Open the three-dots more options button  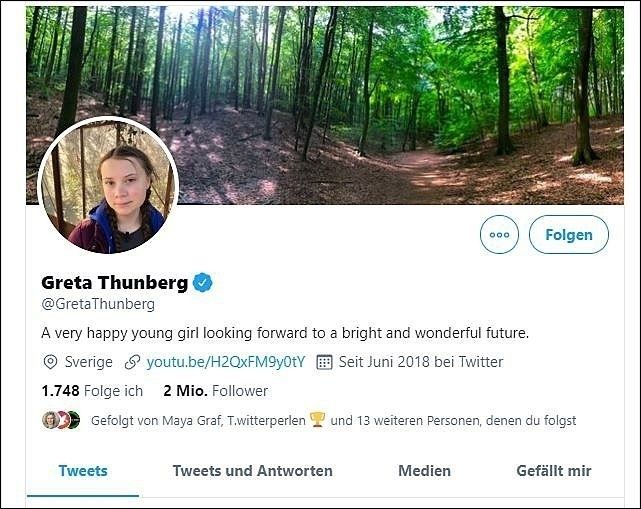pyautogui.click(x=499, y=235)
